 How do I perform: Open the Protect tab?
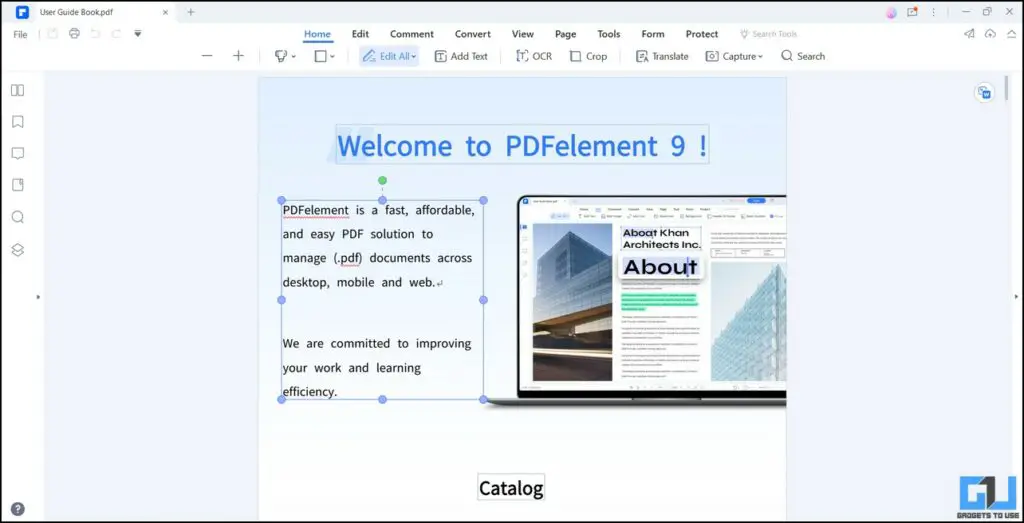click(702, 34)
